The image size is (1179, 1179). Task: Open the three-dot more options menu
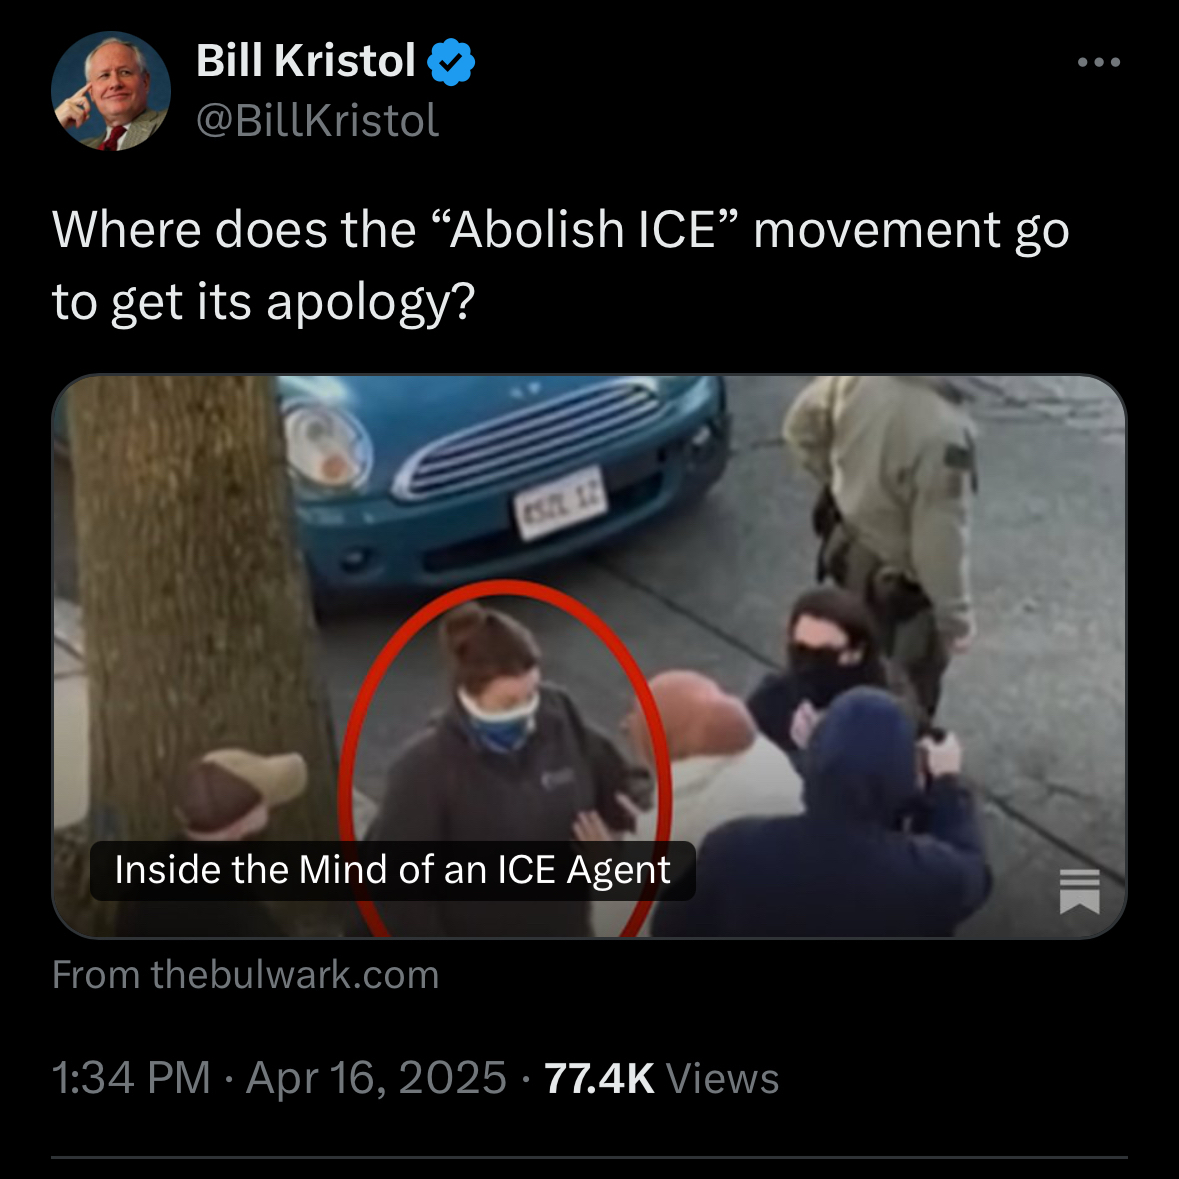(1099, 62)
